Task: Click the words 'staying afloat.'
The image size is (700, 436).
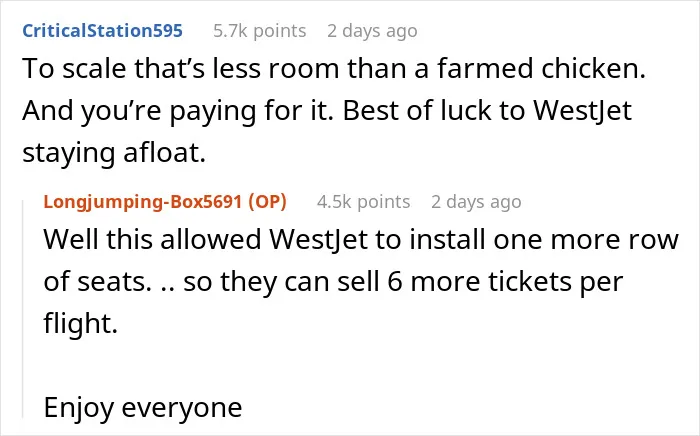Action: (x=114, y=153)
